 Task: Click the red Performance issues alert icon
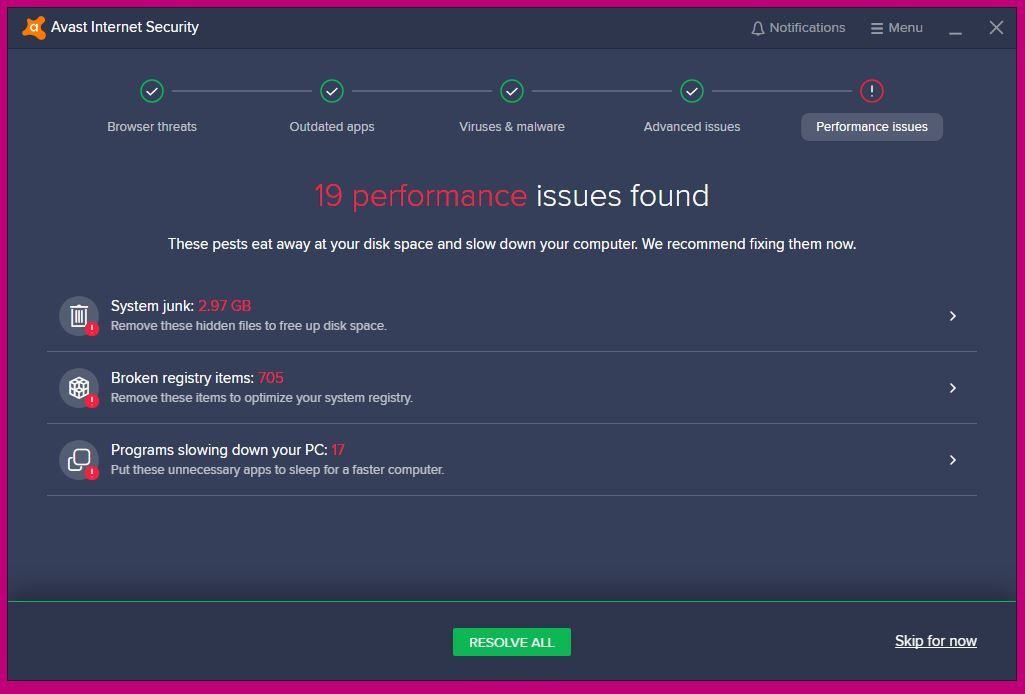tap(871, 91)
